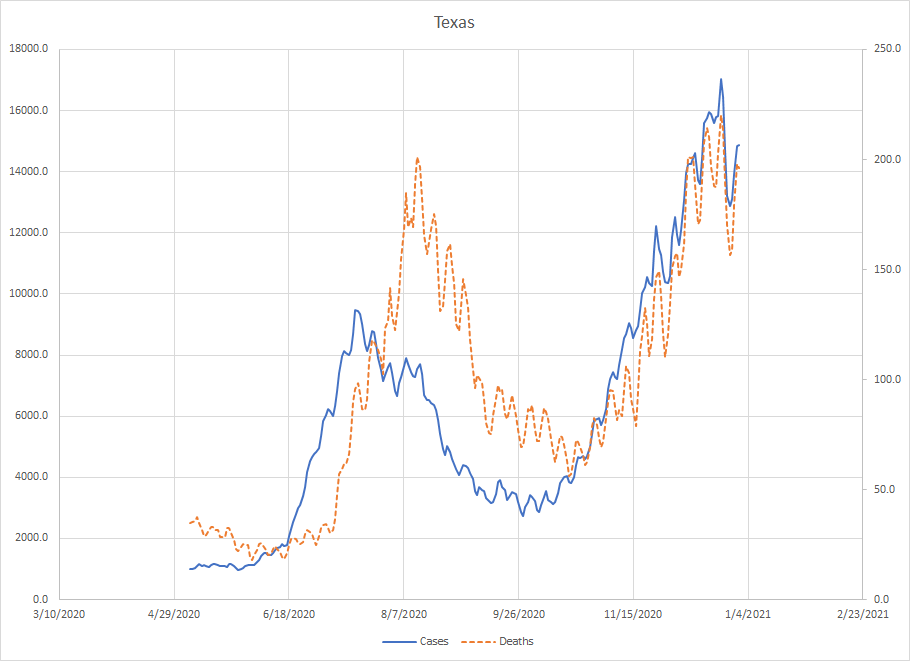910x661 pixels.
Task: Select the 1/4/2021 date axis label
Action: click(748, 614)
